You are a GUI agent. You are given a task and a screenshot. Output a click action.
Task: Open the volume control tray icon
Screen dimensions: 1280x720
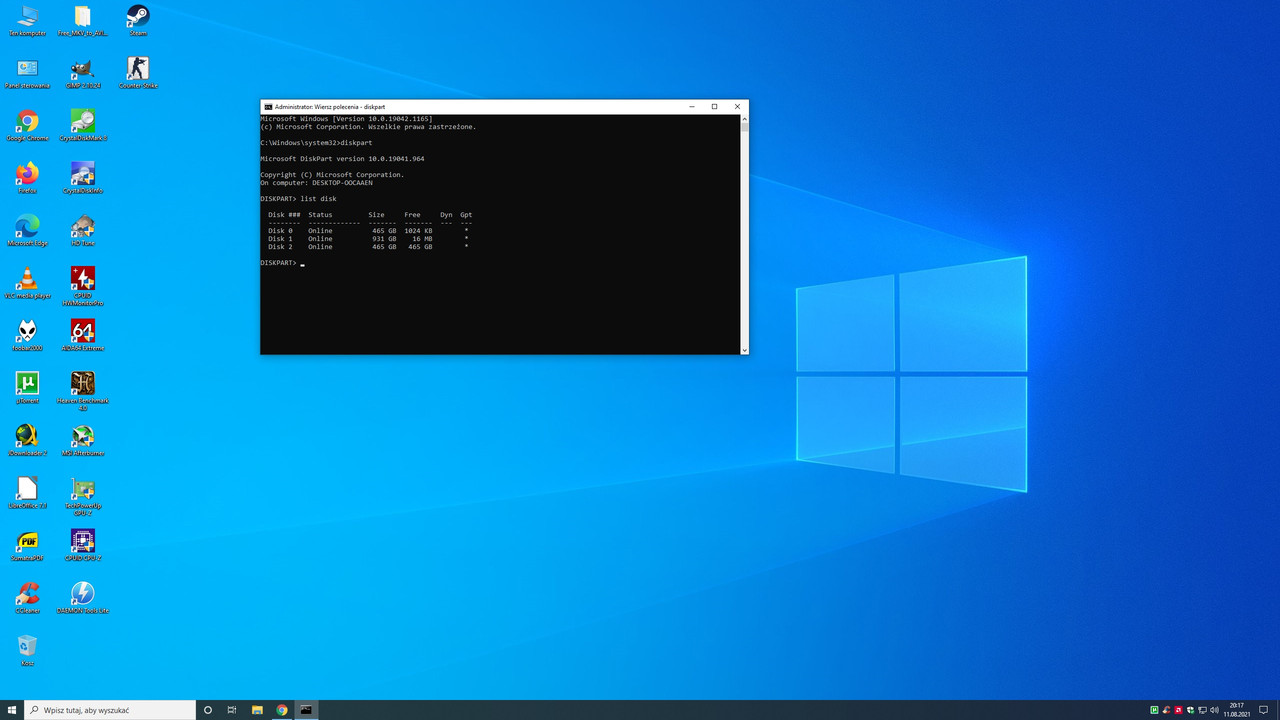1214,710
